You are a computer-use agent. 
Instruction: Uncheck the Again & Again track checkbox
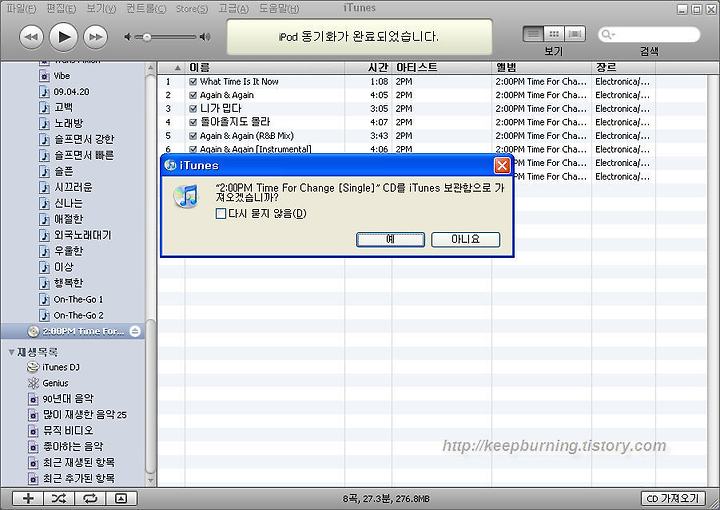[193, 95]
